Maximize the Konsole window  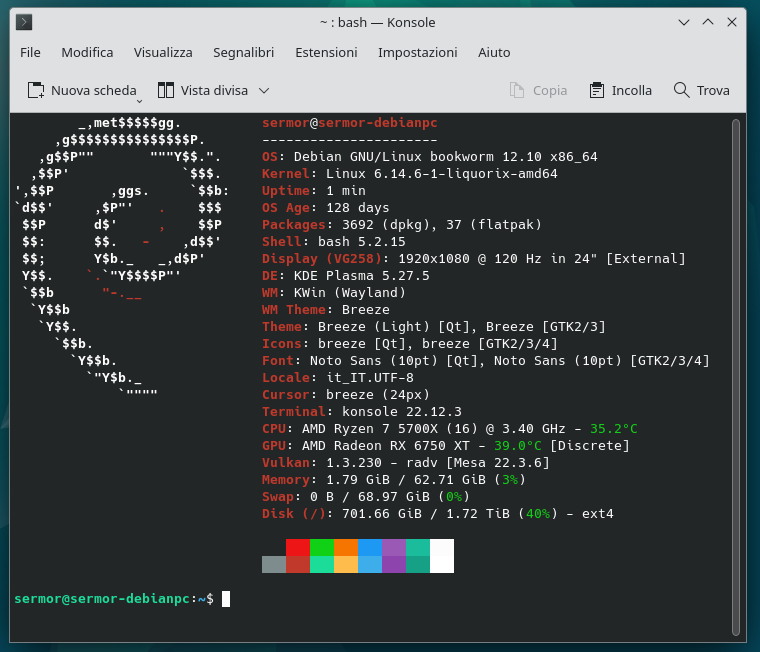(708, 22)
